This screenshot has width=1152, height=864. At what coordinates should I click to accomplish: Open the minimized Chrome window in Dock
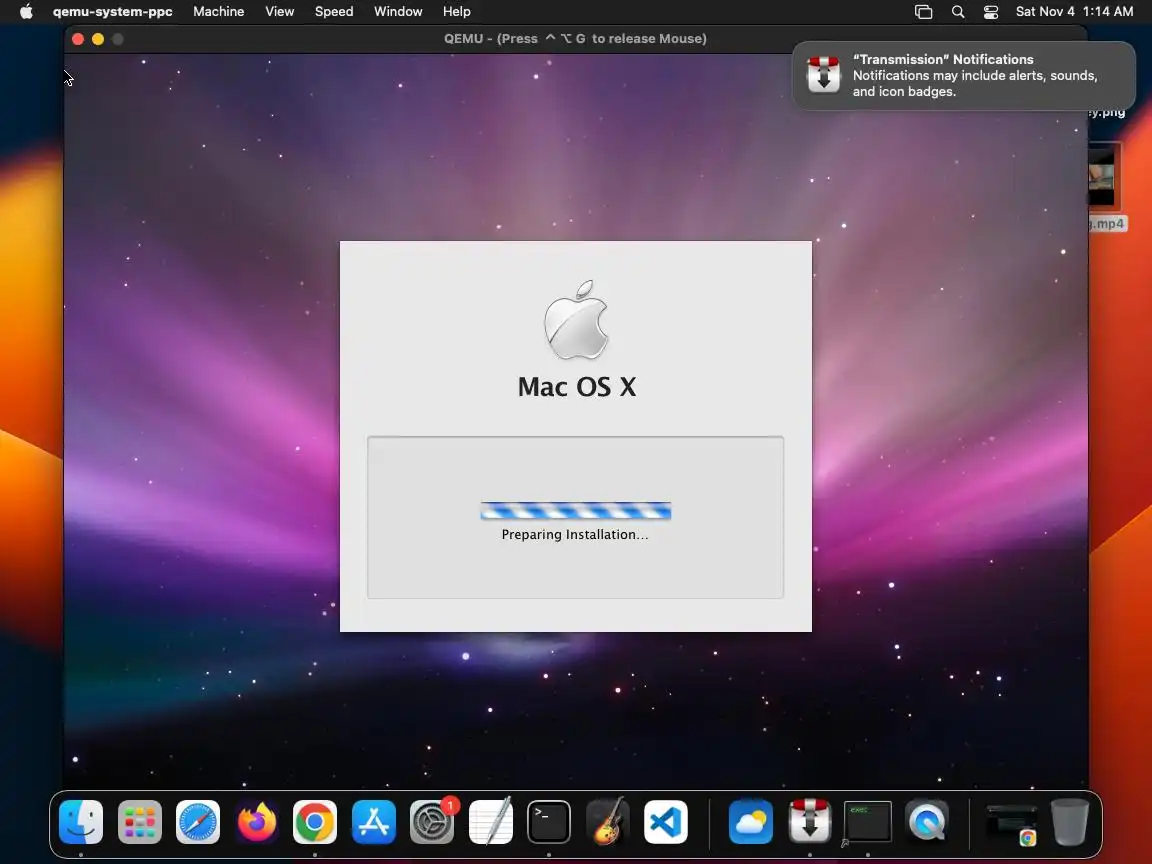pyautogui.click(x=1012, y=823)
